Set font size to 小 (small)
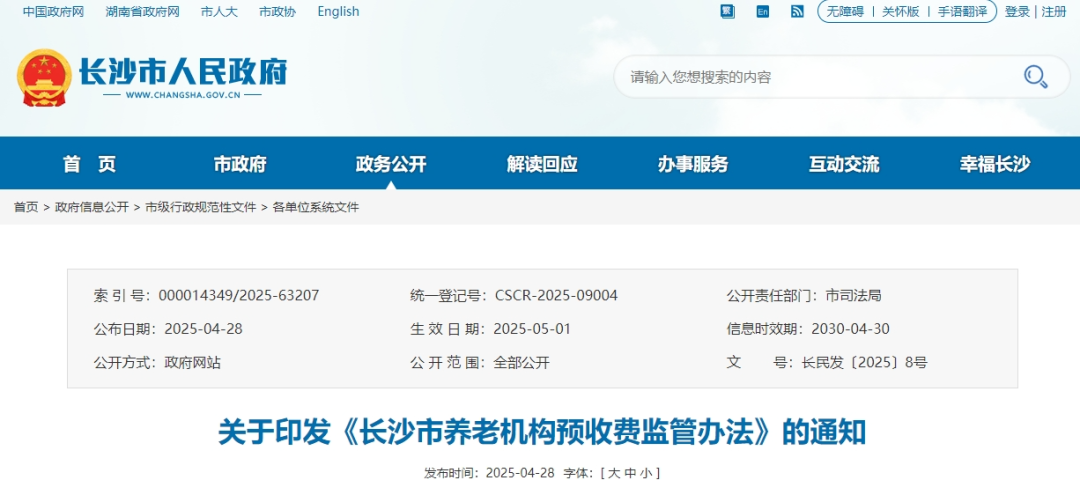 coord(647,473)
